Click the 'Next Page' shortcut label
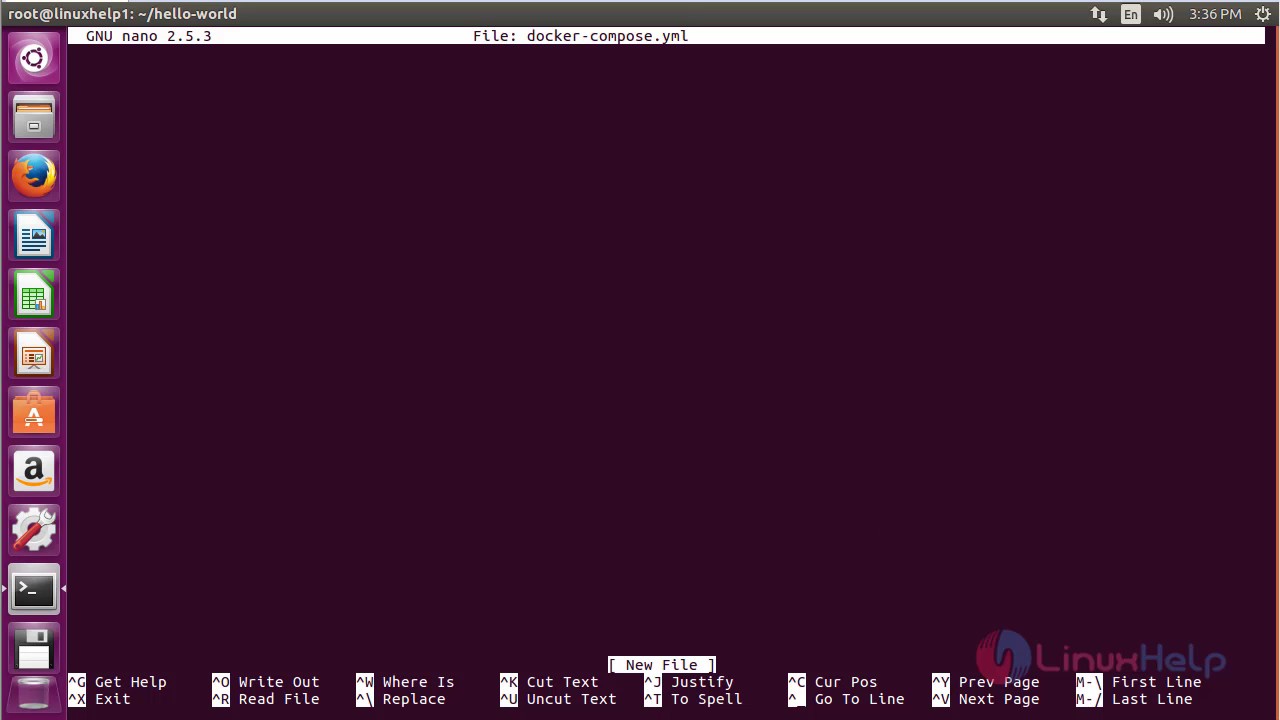 (x=999, y=699)
